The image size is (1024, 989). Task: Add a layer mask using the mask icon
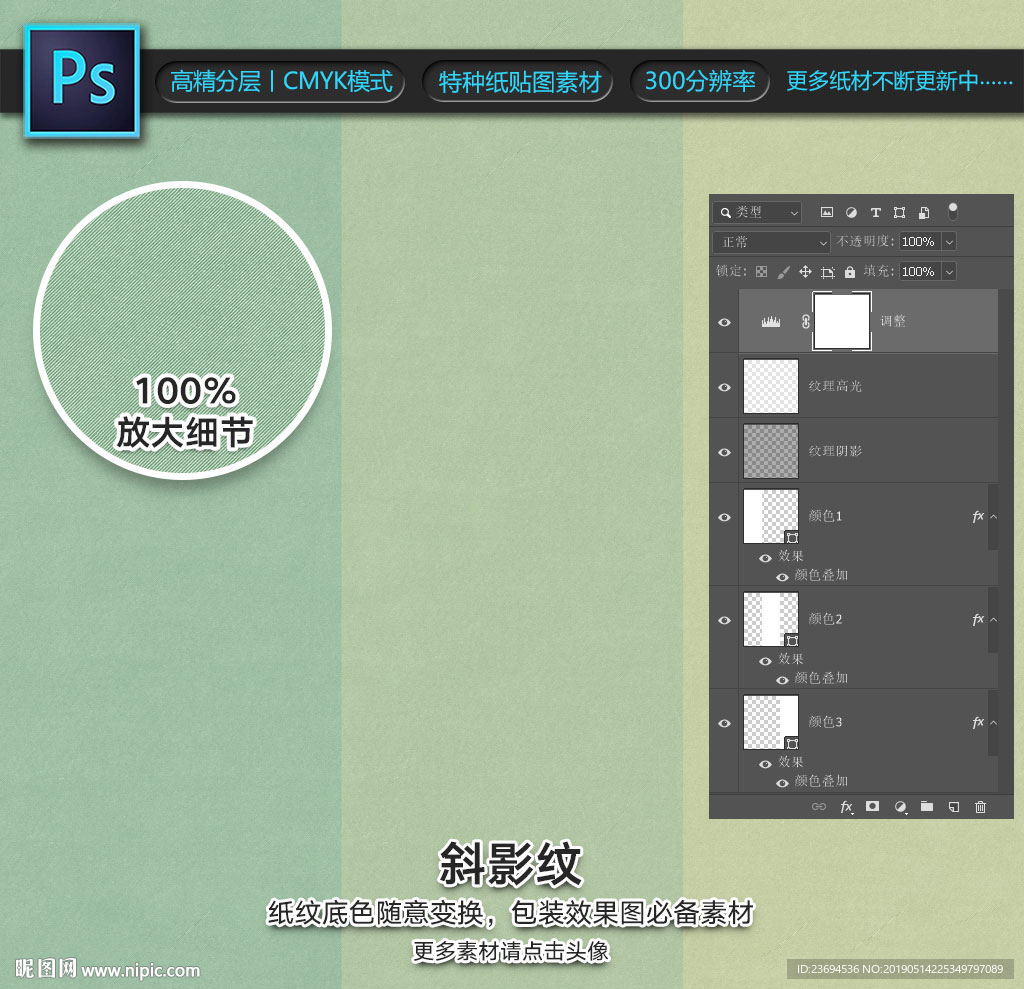click(x=872, y=806)
